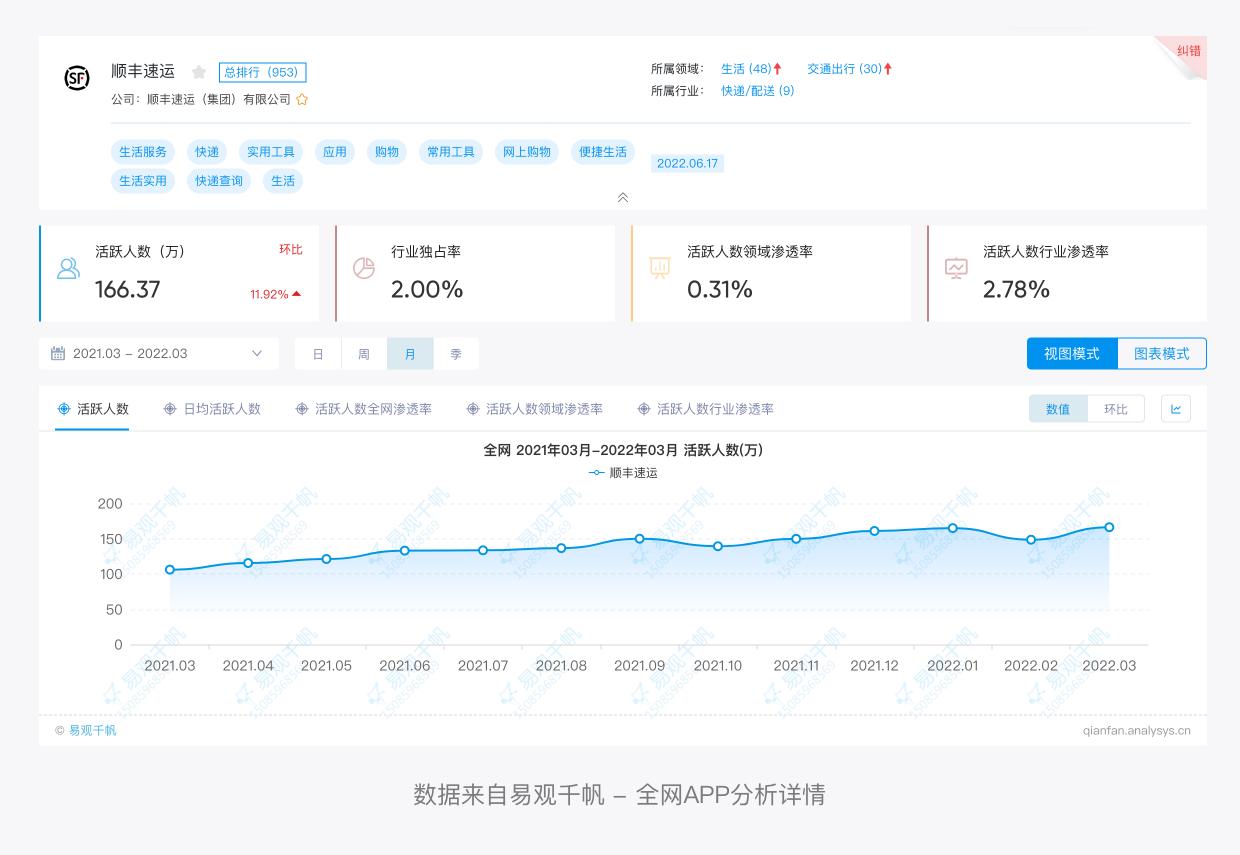
Task: Select 数值 display mode
Action: pos(1058,408)
